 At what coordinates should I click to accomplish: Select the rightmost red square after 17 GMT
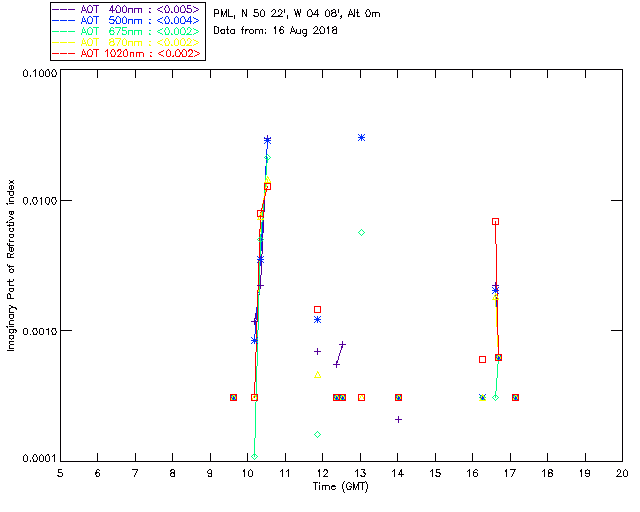coord(515,397)
